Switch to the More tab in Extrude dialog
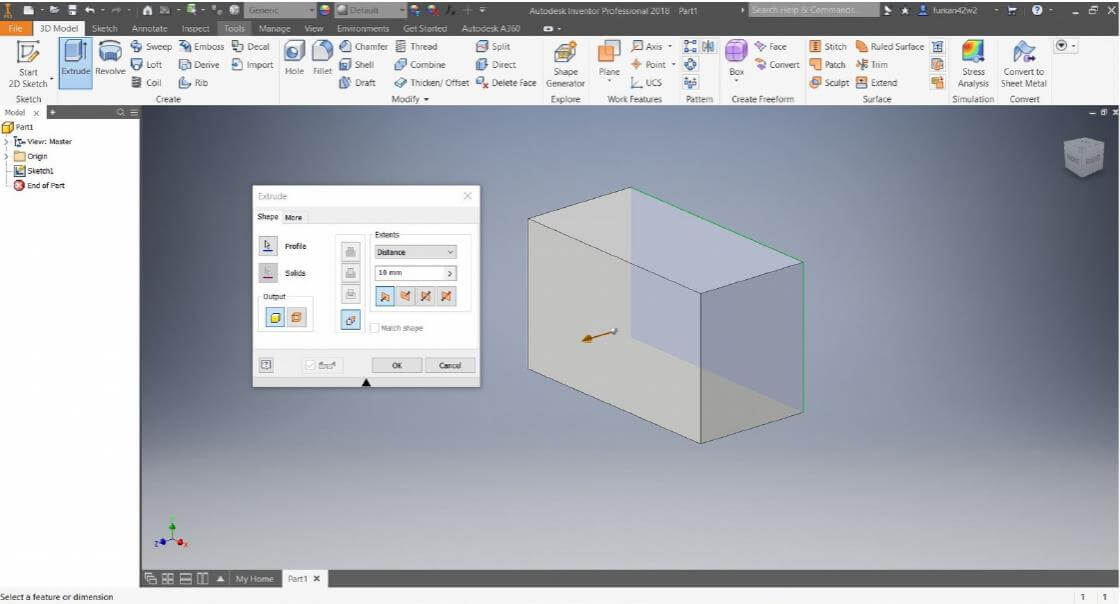Image resolution: width=1120 pixels, height=604 pixels. tap(293, 217)
